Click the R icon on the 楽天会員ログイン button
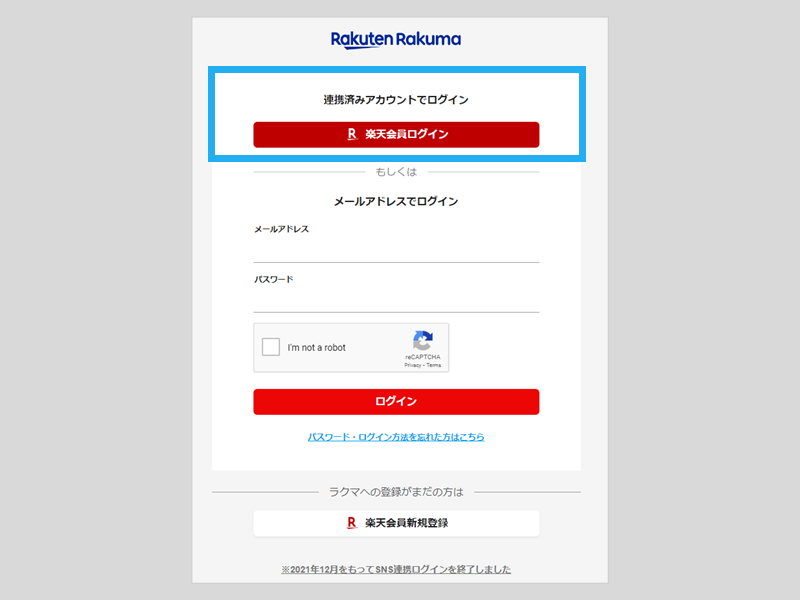 pyautogui.click(x=352, y=134)
